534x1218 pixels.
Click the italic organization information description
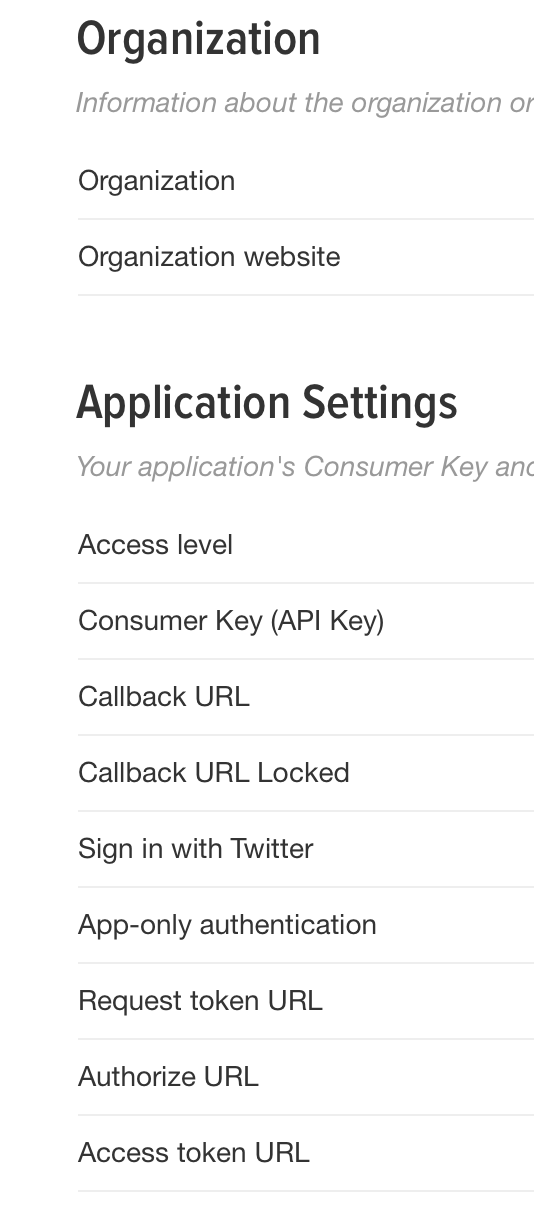[305, 103]
